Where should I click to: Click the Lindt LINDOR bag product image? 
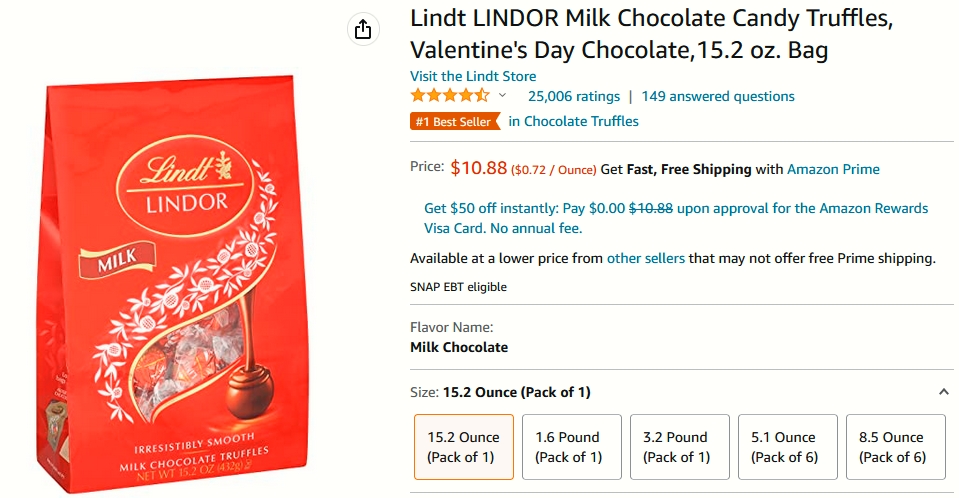(x=177, y=283)
